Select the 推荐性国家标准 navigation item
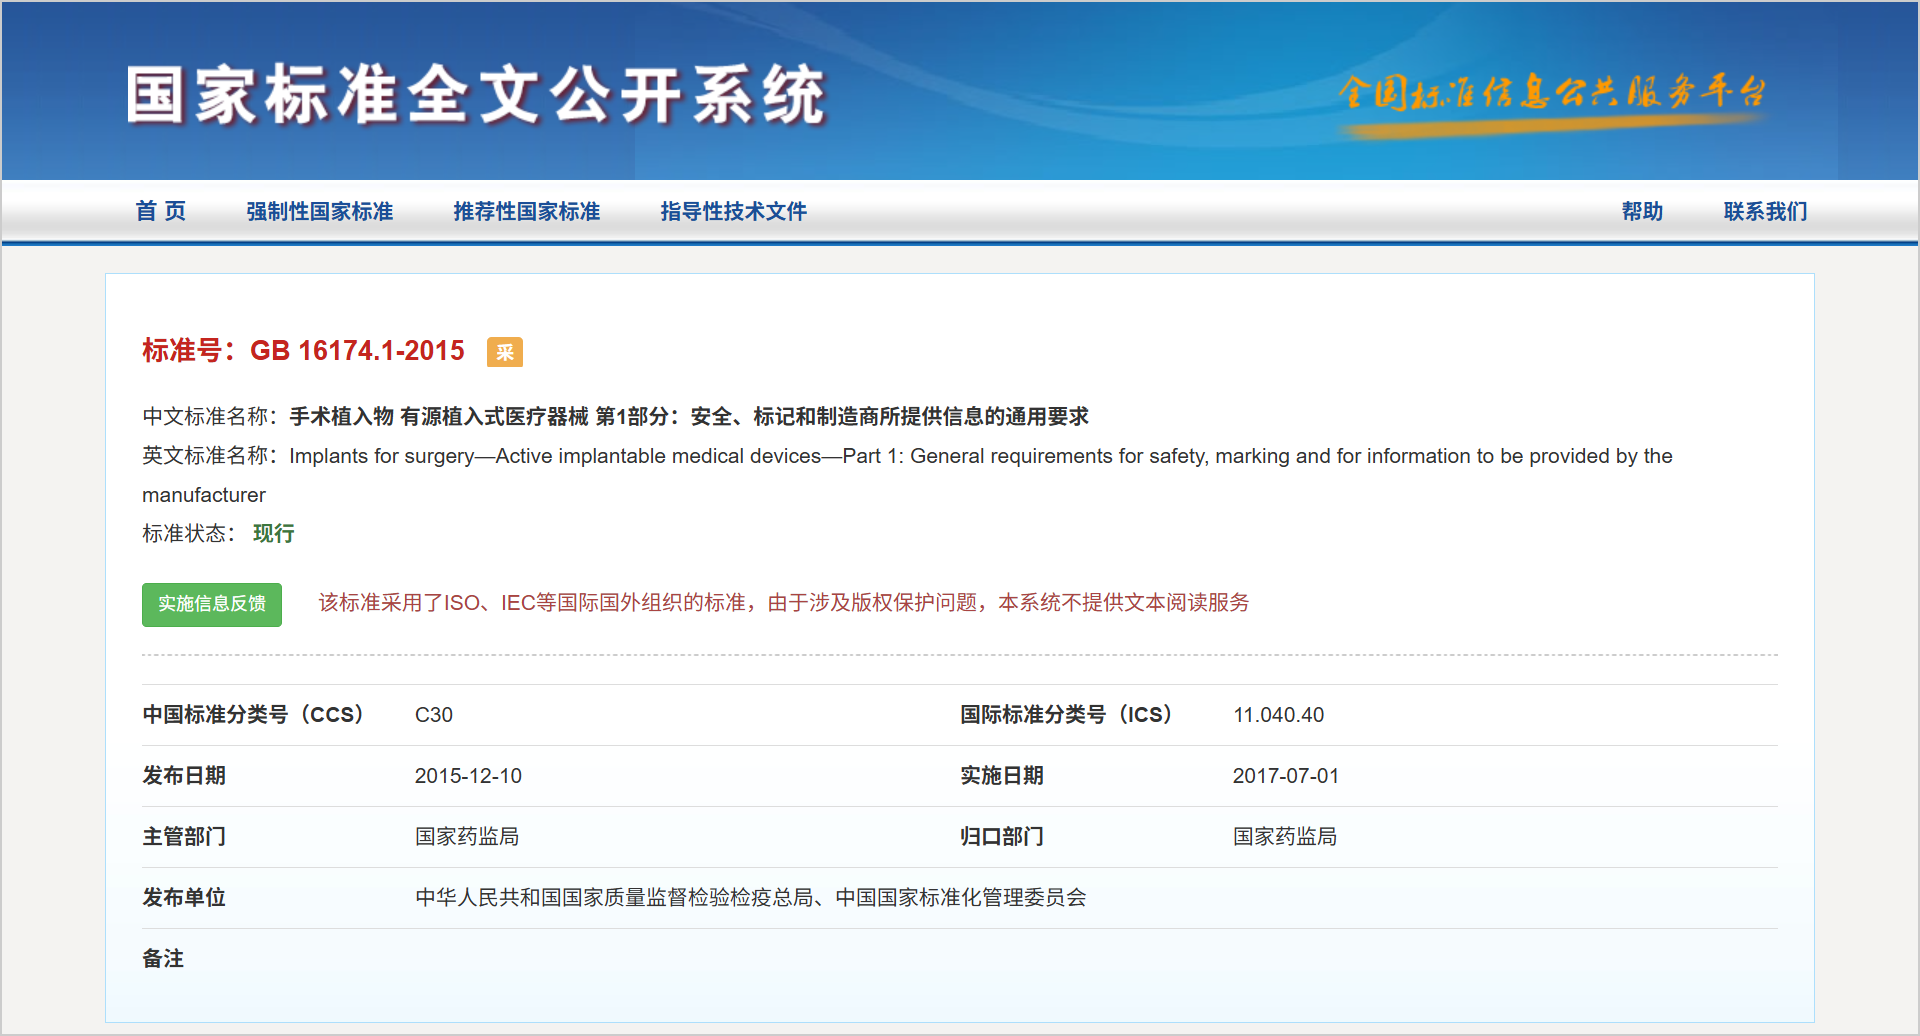 [526, 211]
